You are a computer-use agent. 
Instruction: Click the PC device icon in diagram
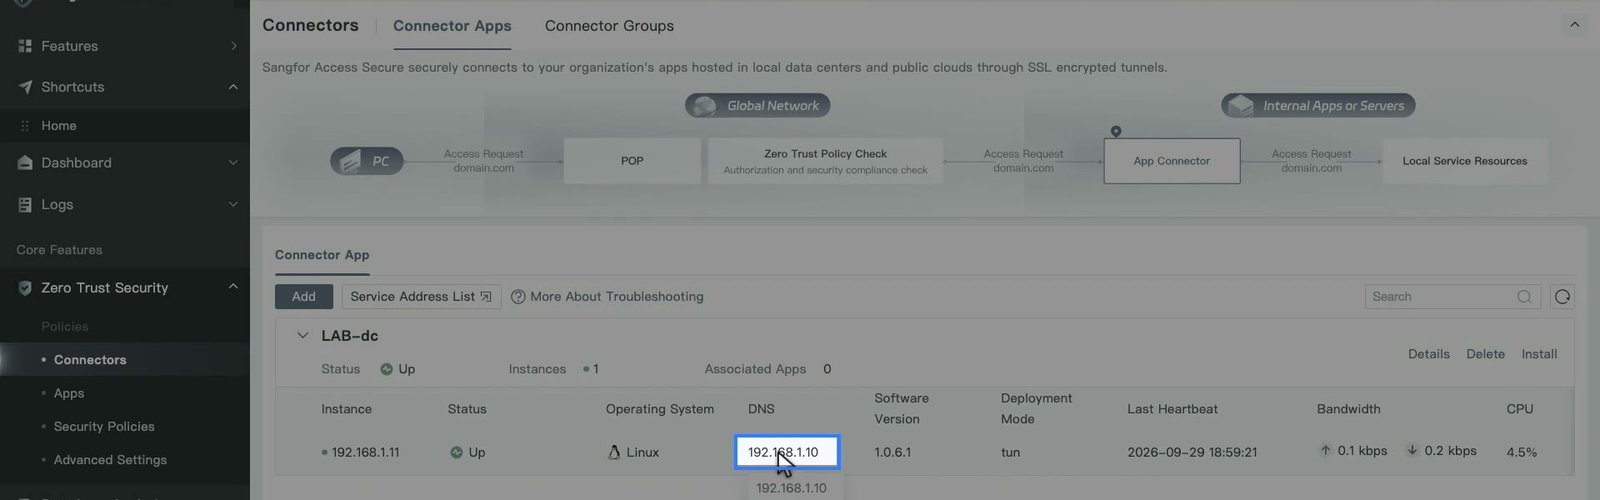[349, 161]
